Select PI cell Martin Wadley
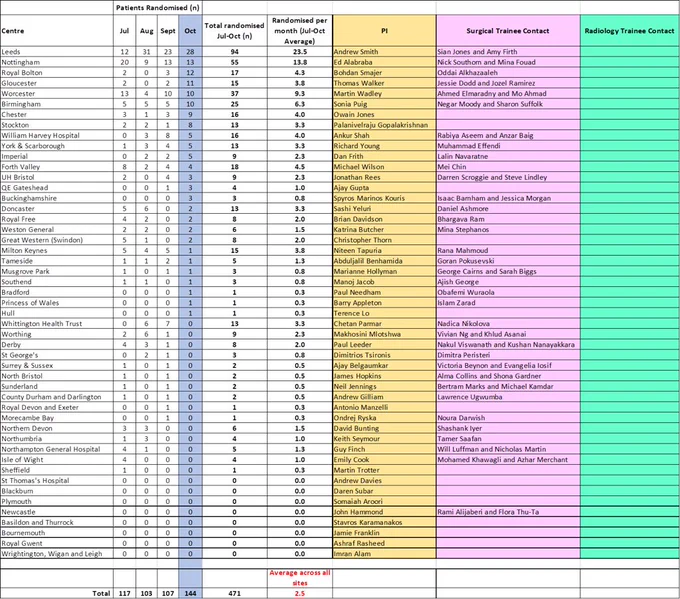 384,93
